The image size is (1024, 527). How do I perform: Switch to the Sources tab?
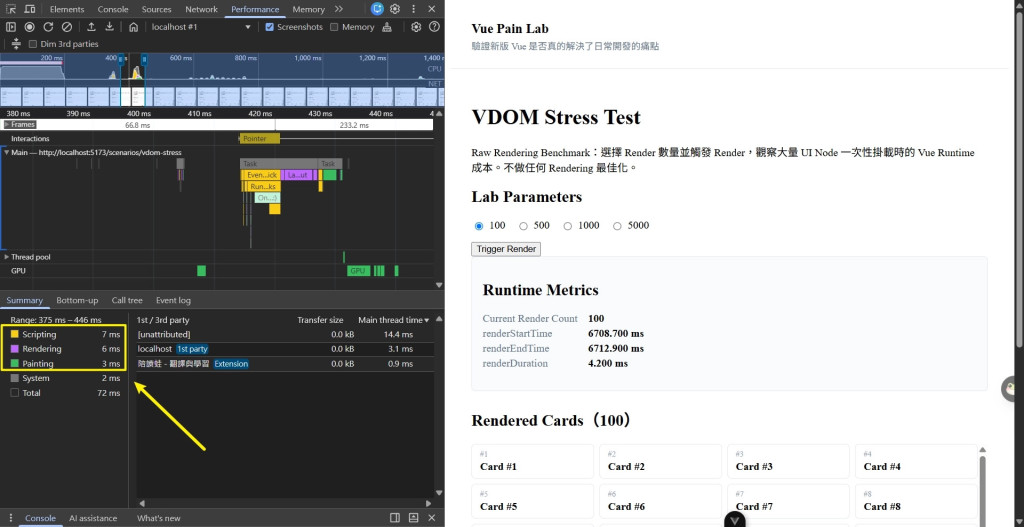click(x=157, y=9)
